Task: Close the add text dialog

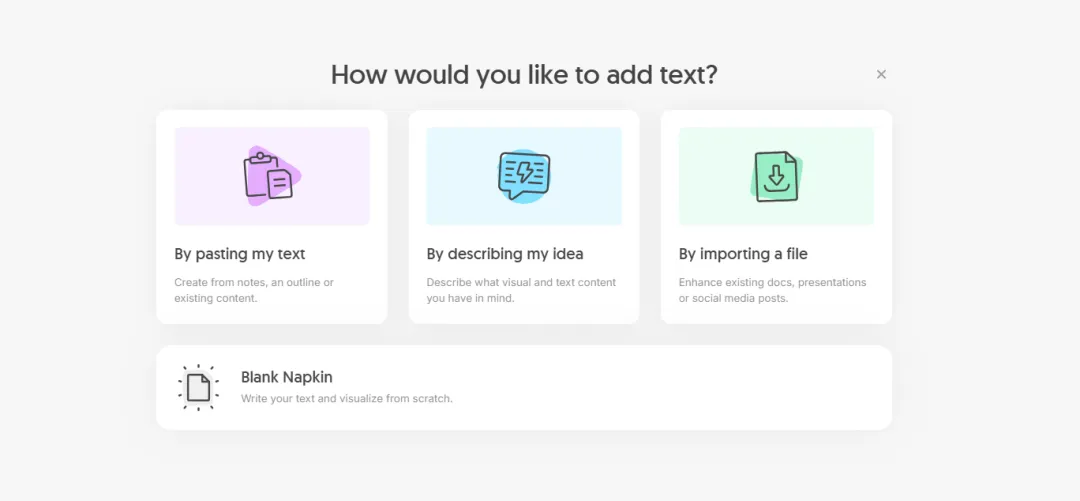Action: pyautogui.click(x=881, y=74)
